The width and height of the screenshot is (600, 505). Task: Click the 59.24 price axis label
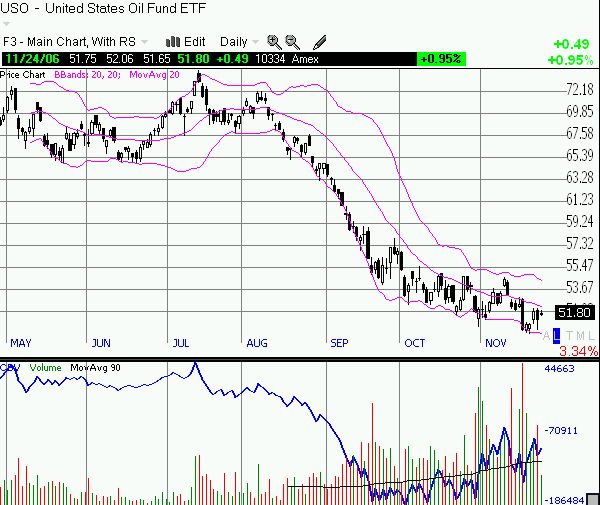click(580, 221)
